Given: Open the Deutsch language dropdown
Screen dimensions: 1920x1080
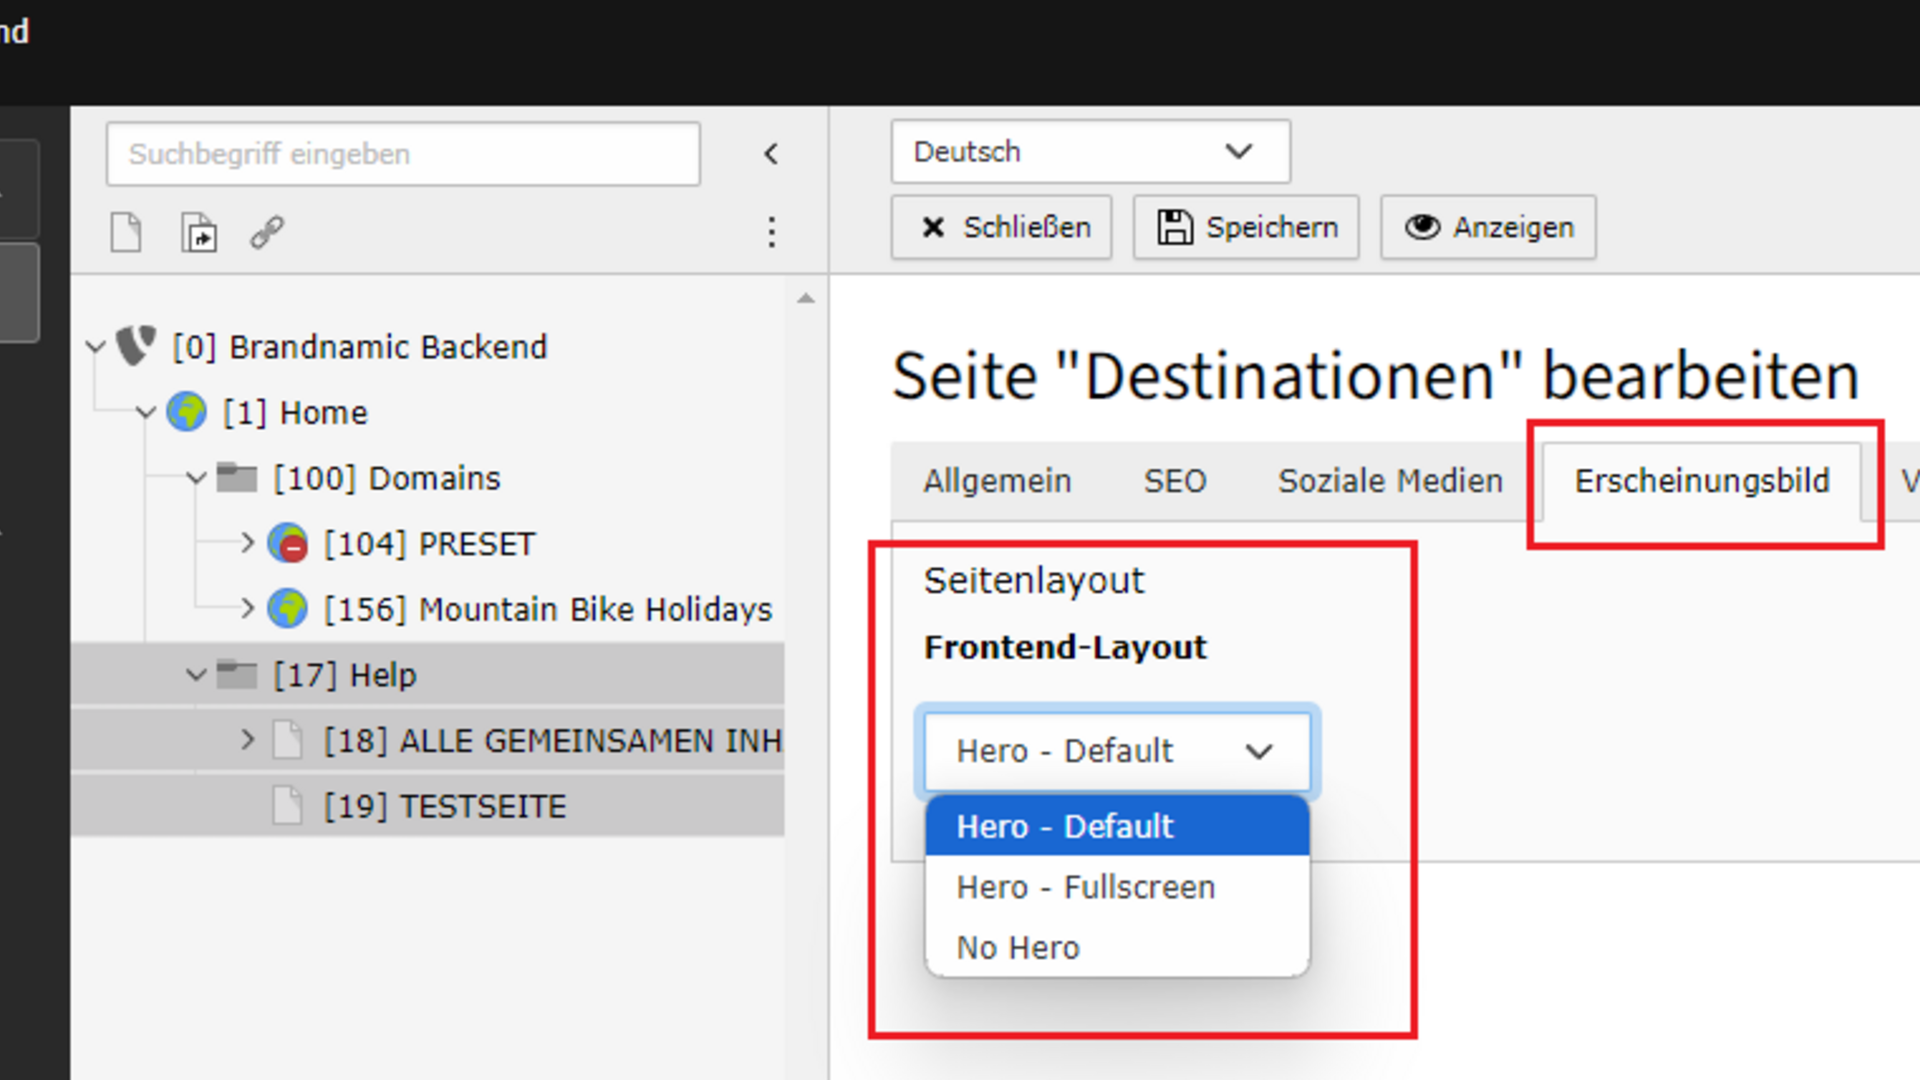Looking at the screenshot, I should coord(1090,152).
